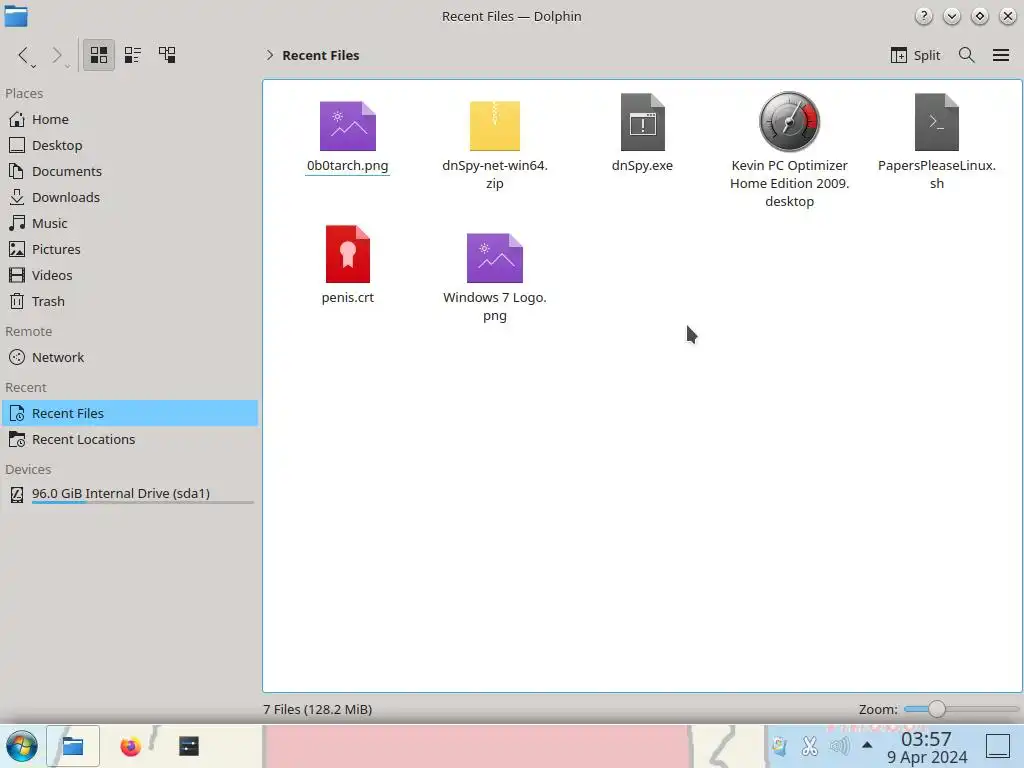
Task: Open the hamburger menu
Action: pyautogui.click(x=1000, y=56)
